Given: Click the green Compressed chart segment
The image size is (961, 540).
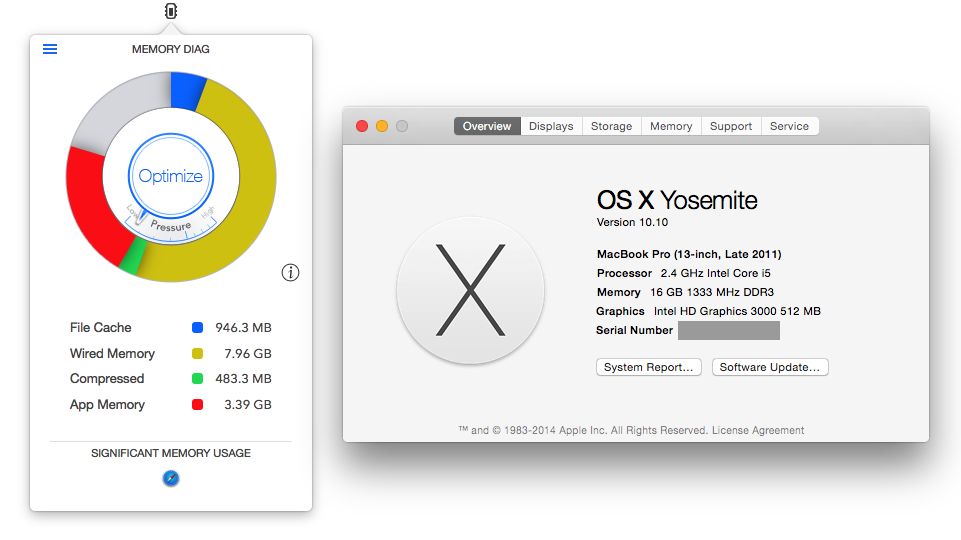Looking at the screenshot, I should pos(133,256).
